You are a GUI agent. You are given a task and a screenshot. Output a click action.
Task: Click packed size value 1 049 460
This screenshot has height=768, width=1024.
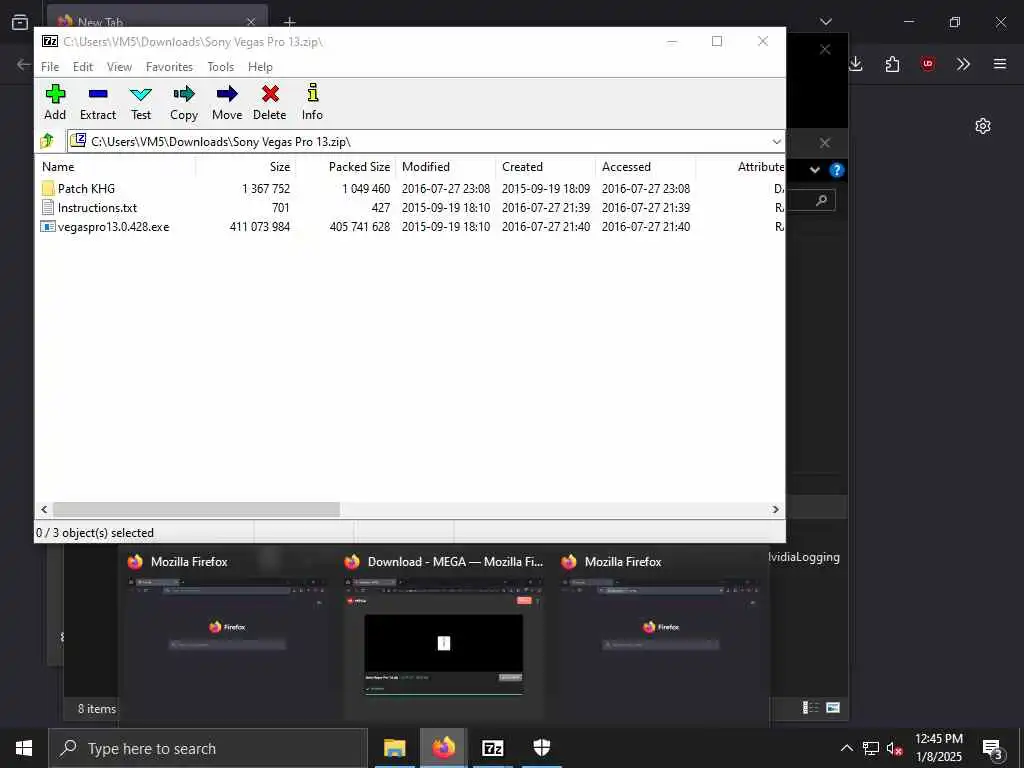(x=366, y=189)
